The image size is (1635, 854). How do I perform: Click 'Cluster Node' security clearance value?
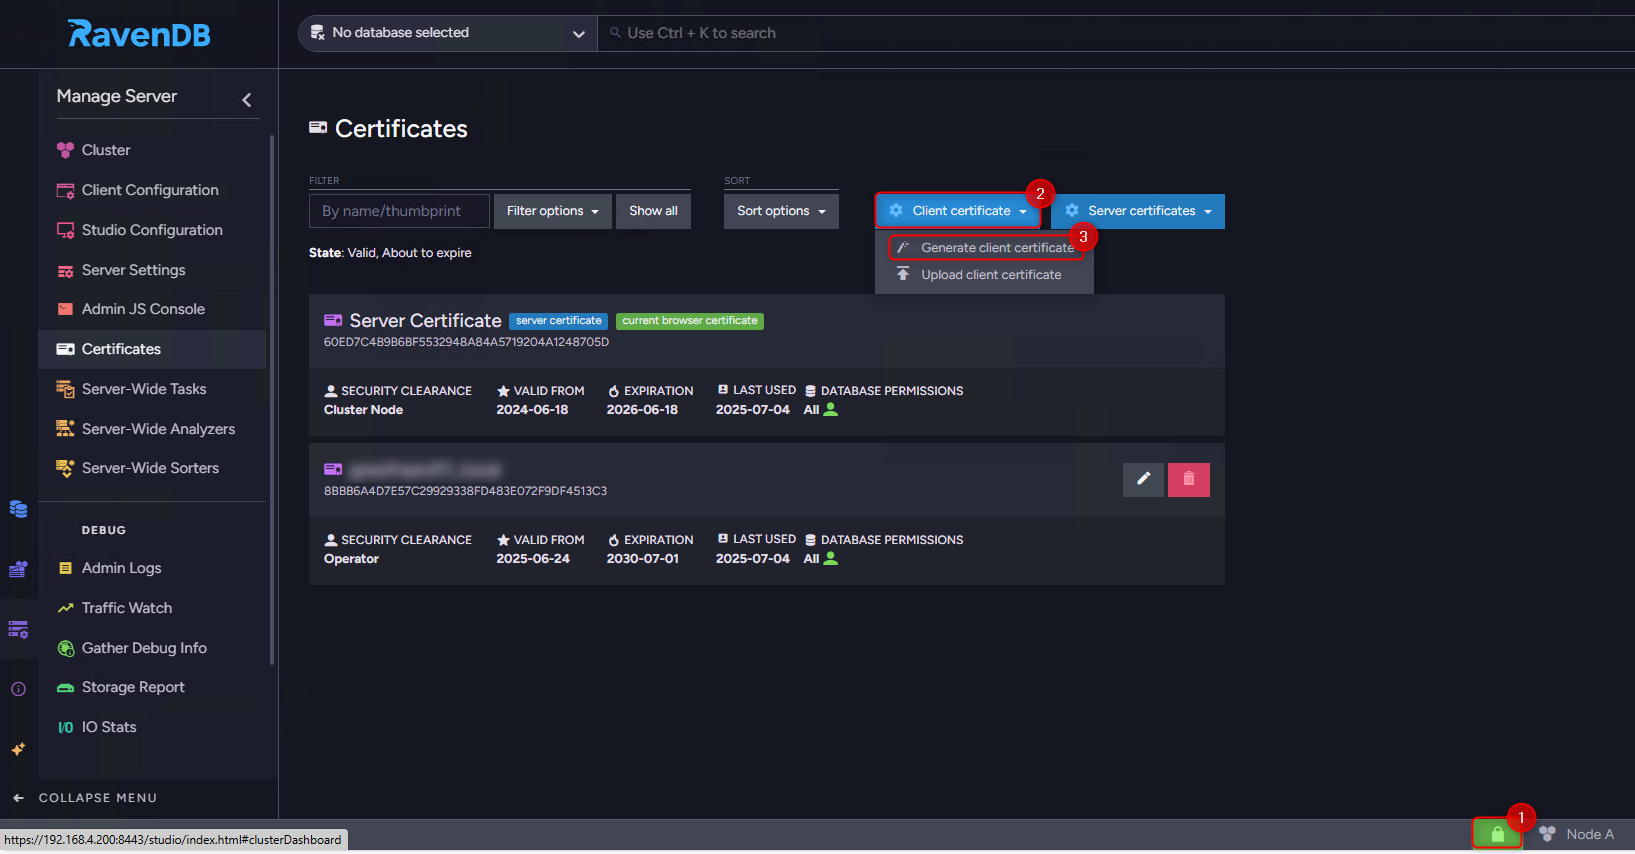pyautogui.click(x=363, y=410)
